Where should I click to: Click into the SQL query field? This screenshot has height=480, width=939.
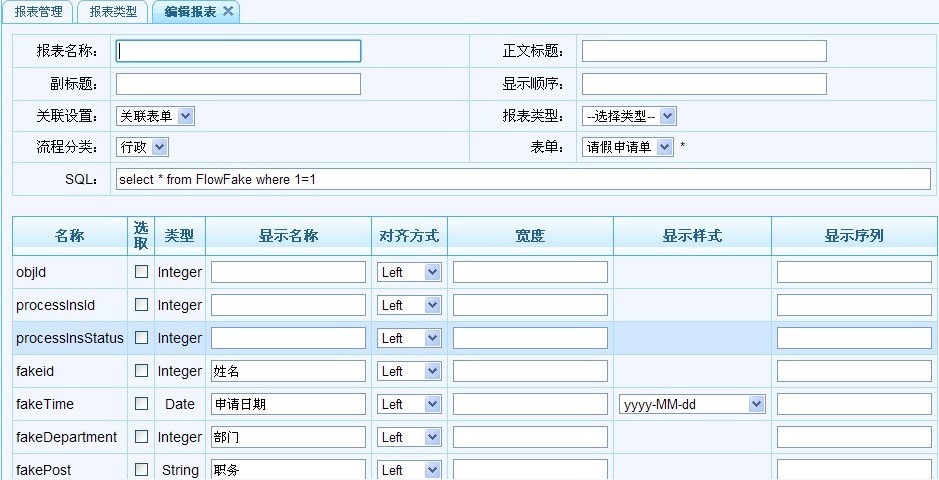click(522, 179)
